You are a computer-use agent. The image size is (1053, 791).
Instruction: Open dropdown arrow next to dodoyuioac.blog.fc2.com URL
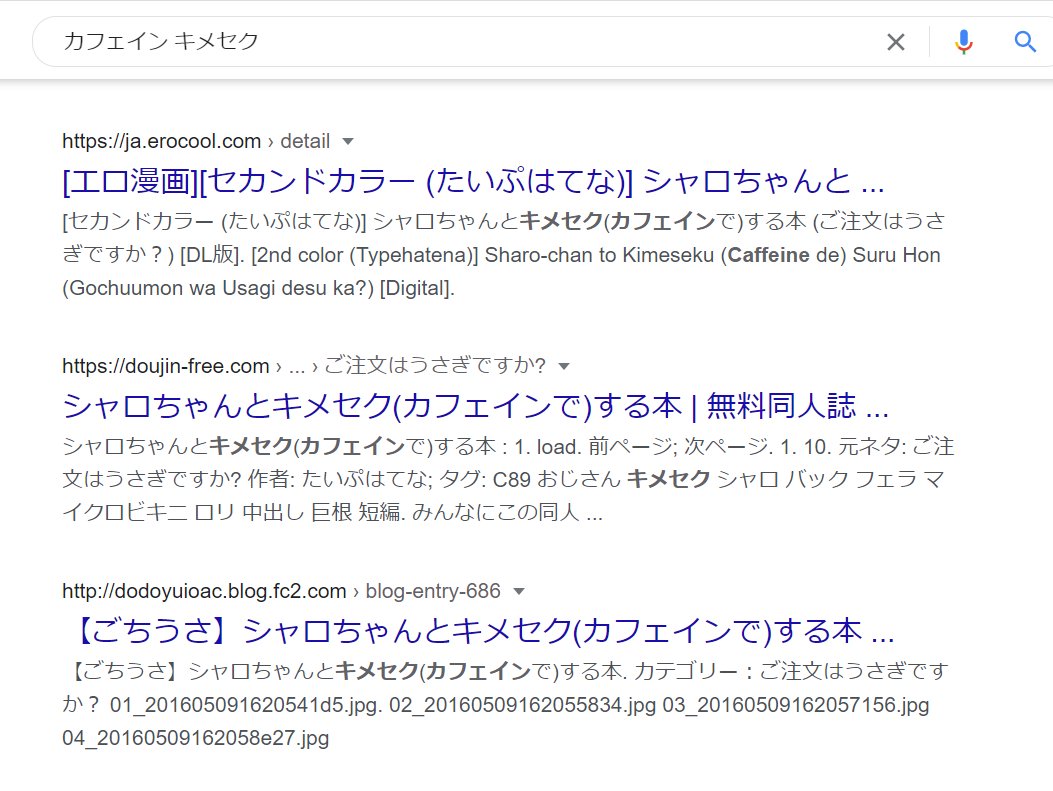point(518,592)
